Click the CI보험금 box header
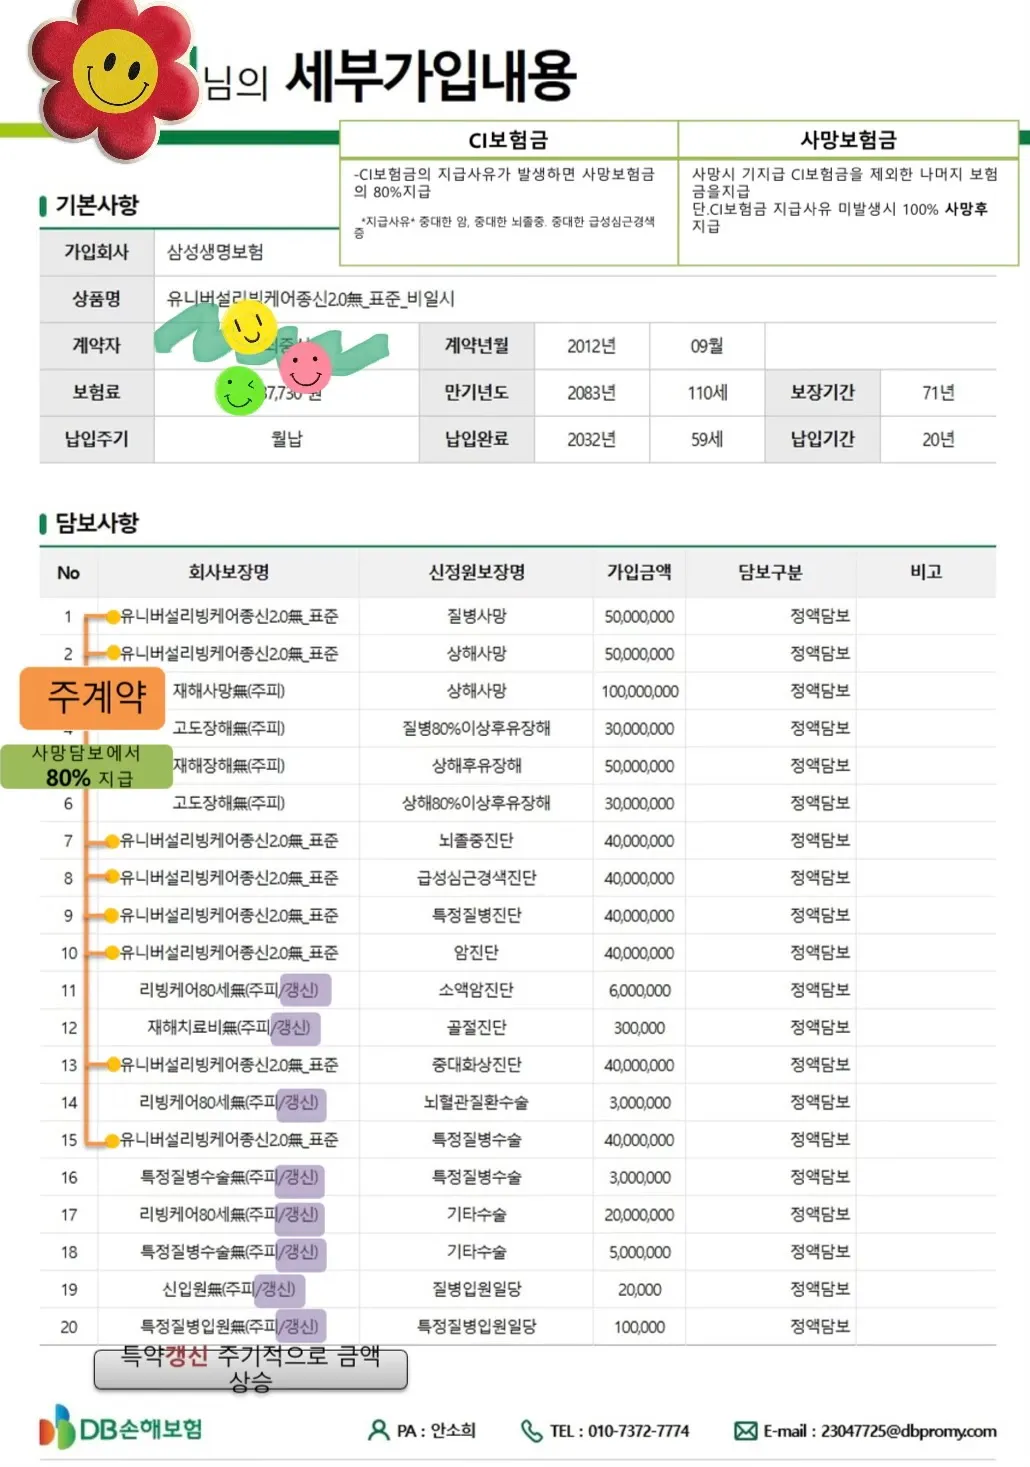This screenshot has height=1467, width=1030. point(508,140)
